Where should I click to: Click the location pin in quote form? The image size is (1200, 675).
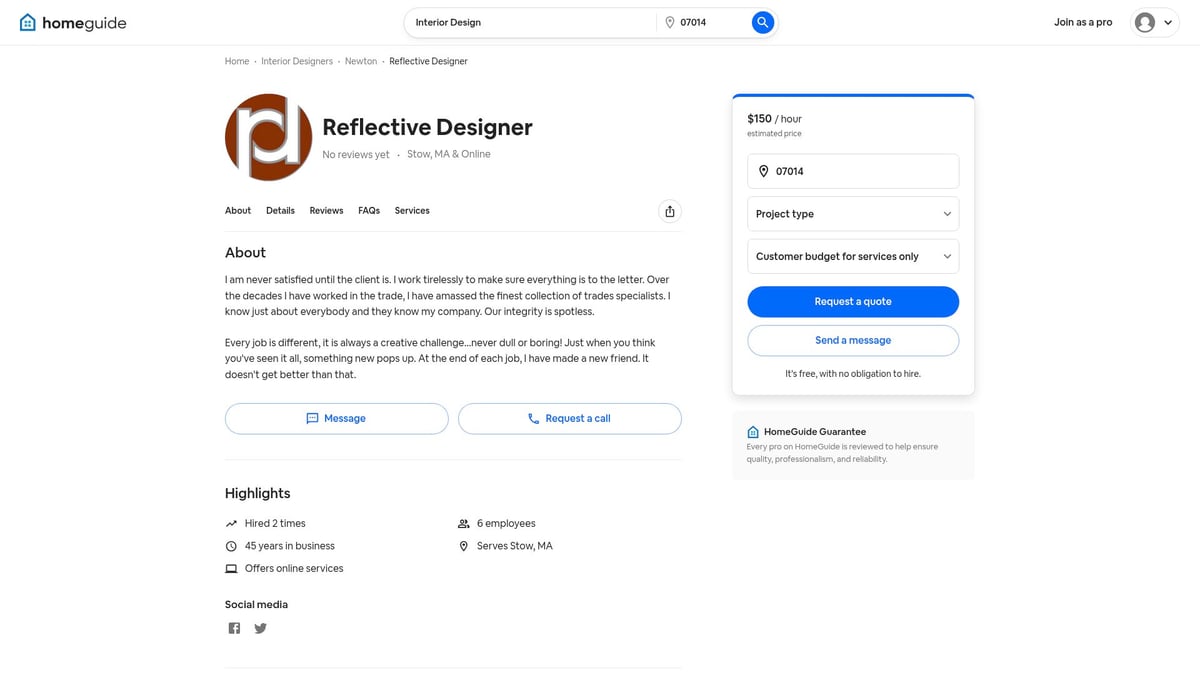[764, 171]
